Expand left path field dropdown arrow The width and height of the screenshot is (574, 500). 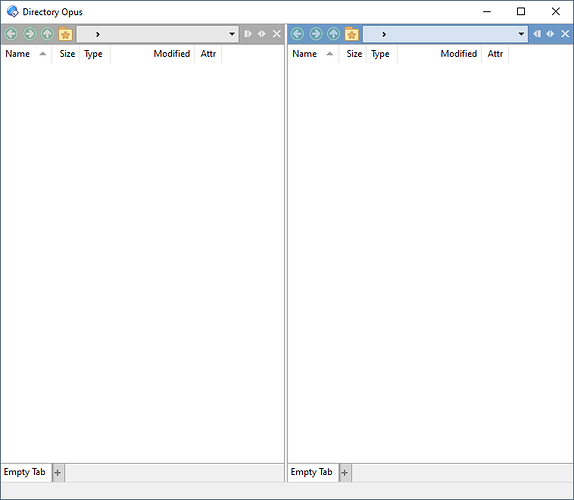pyautogui.click(x=232, y=34)
